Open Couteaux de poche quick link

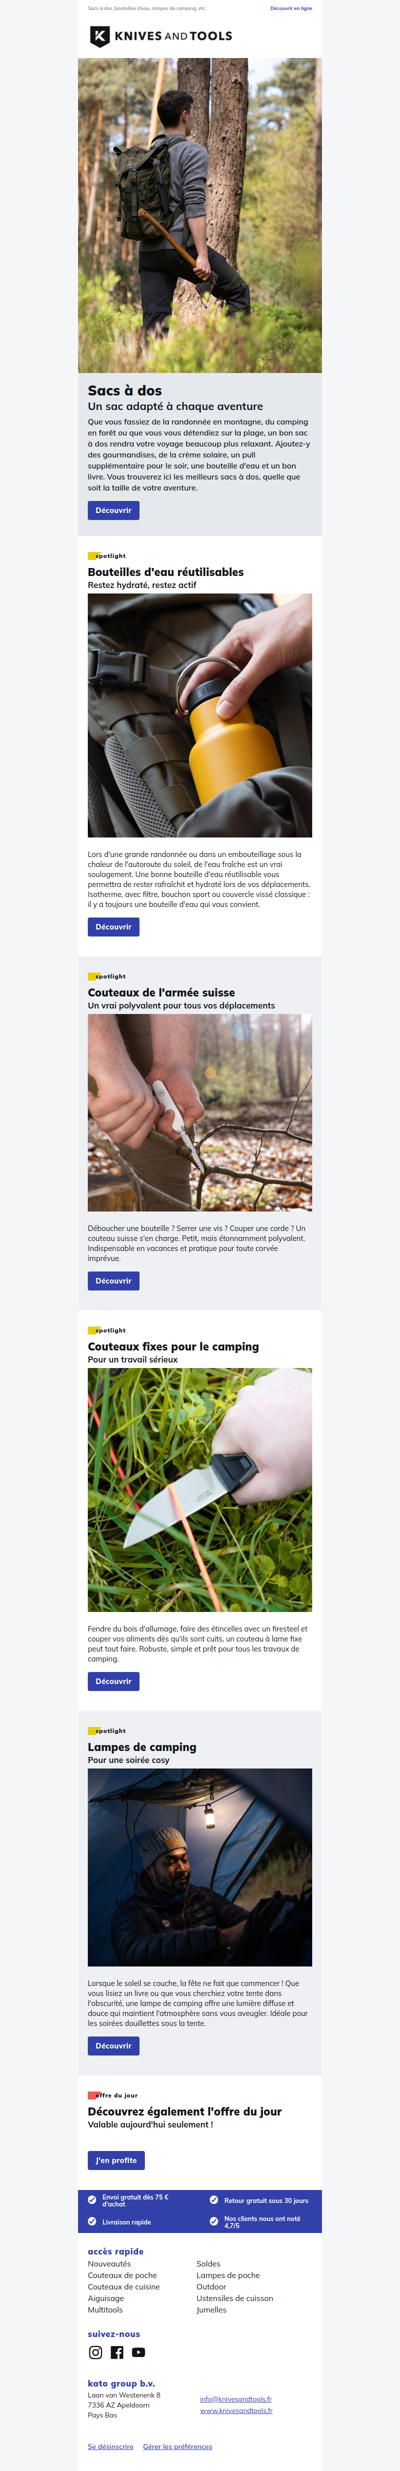(x=122, y=2275)
